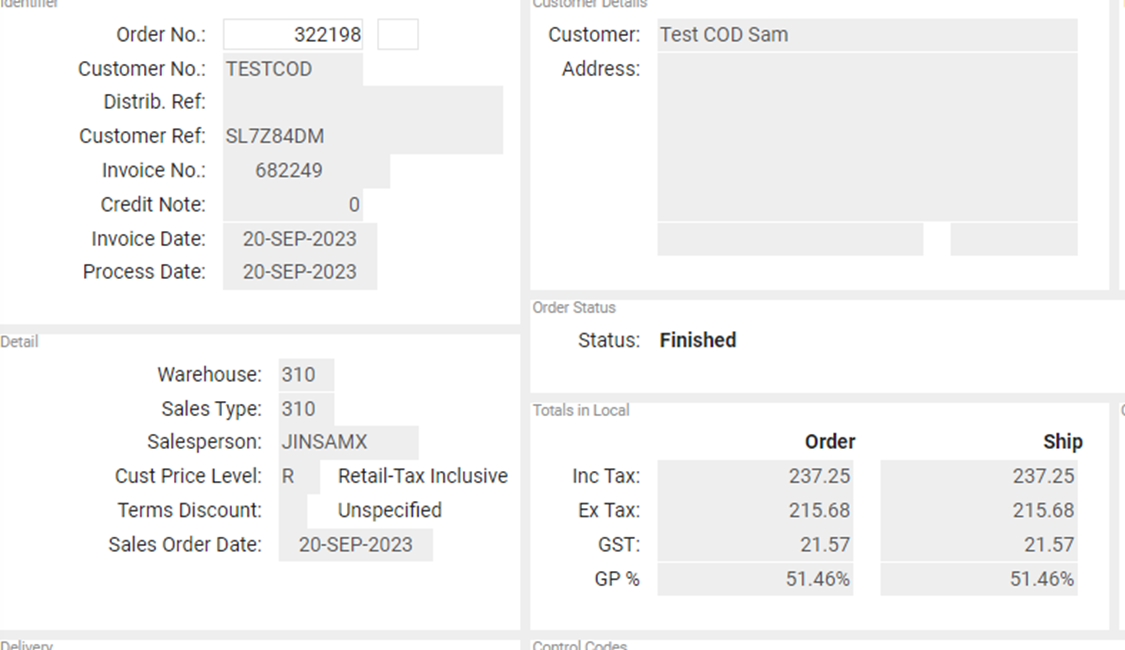Click the Warehouse field showing 310
Screen dimensions: 1125x650
pos(306,375)
